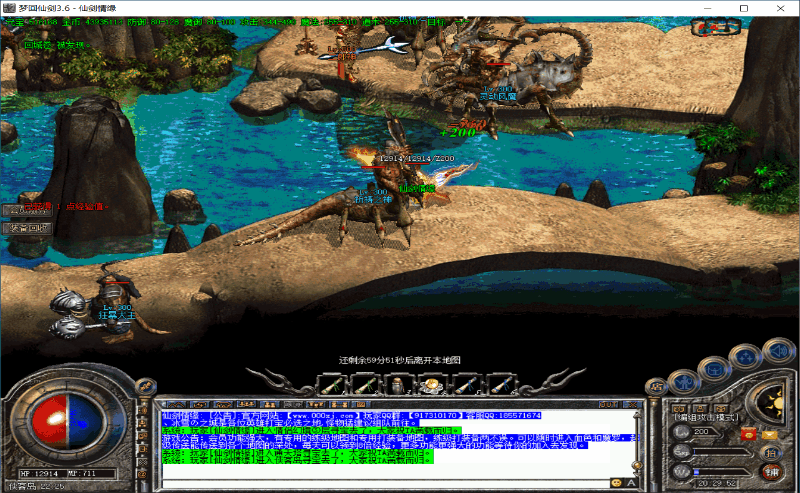Open the emoji smiley in chat

617,482
